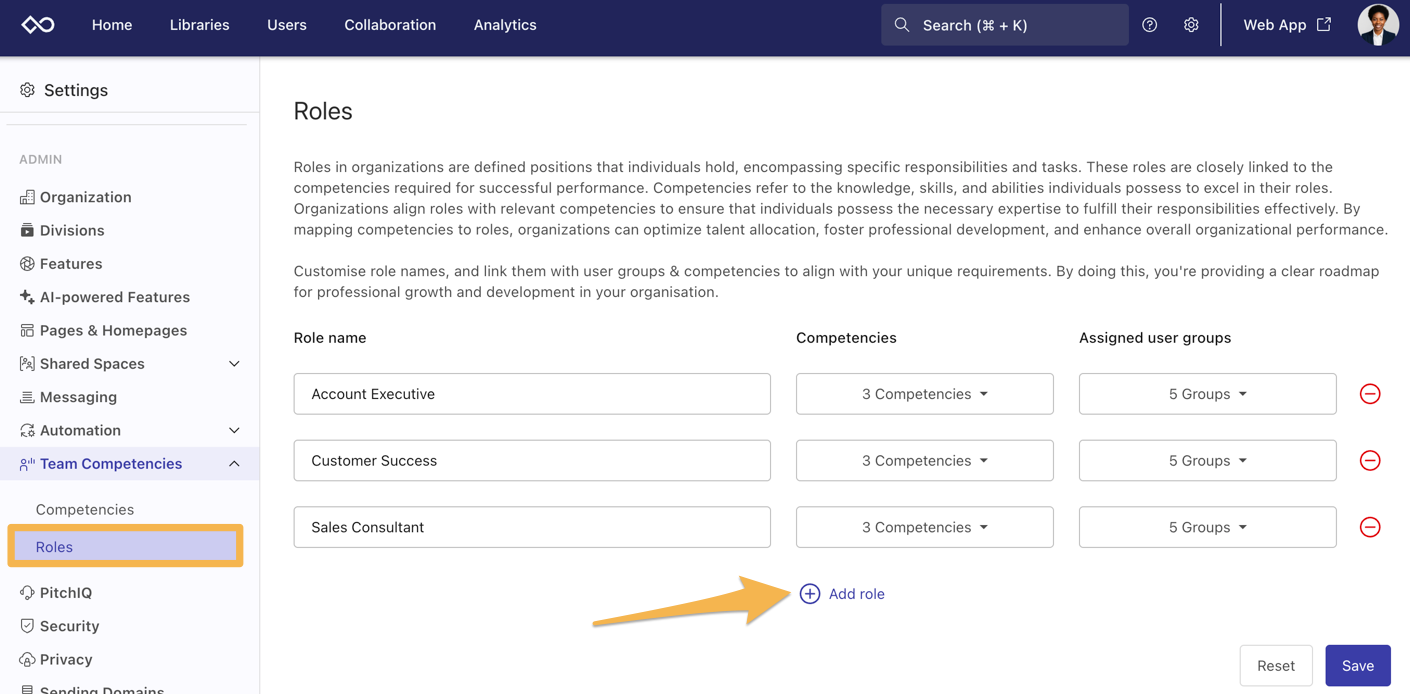Remove the Account Executive role
Screen dimensions: 1410x694
[1369, 394]
